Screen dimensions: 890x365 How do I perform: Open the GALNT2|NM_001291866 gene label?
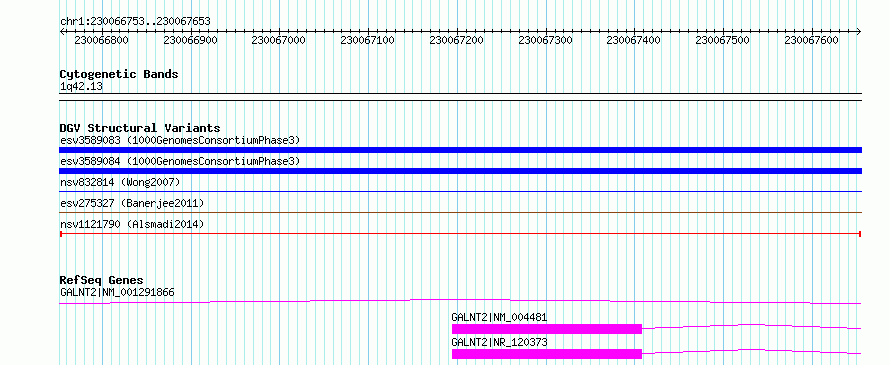coord(117,293)
